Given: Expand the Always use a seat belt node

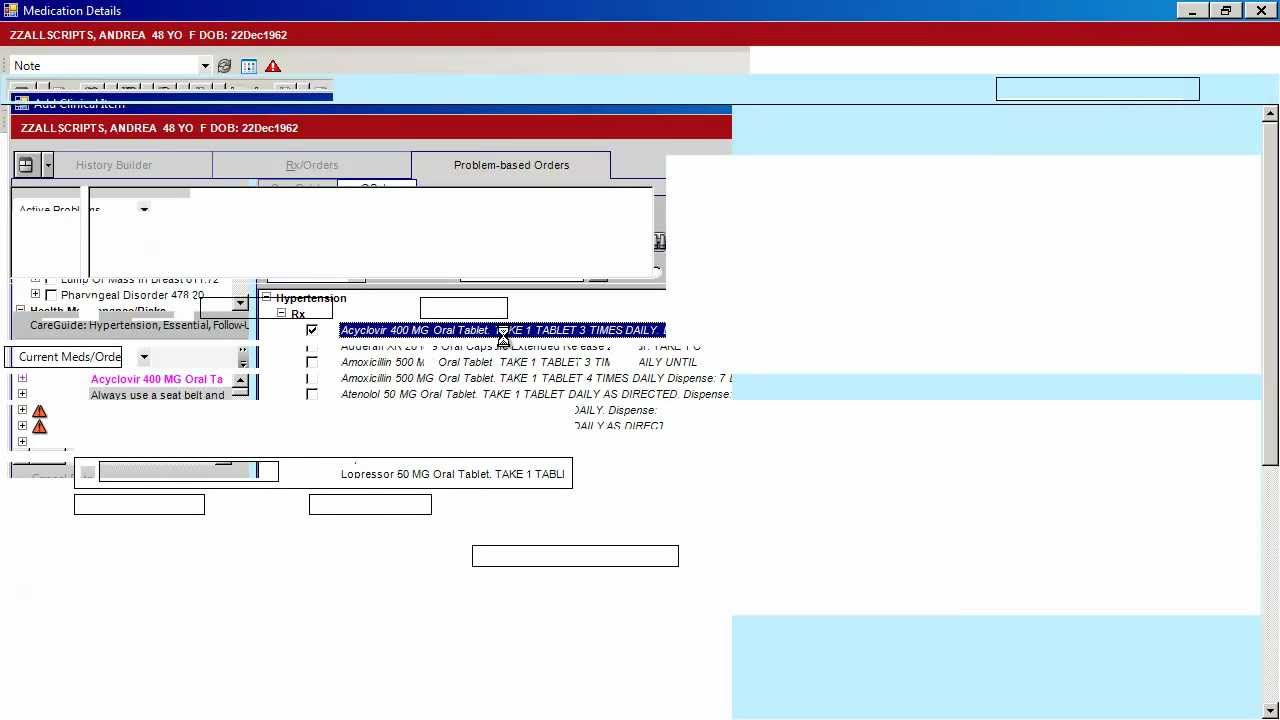Looking at the screenshot, I should 22,394.
